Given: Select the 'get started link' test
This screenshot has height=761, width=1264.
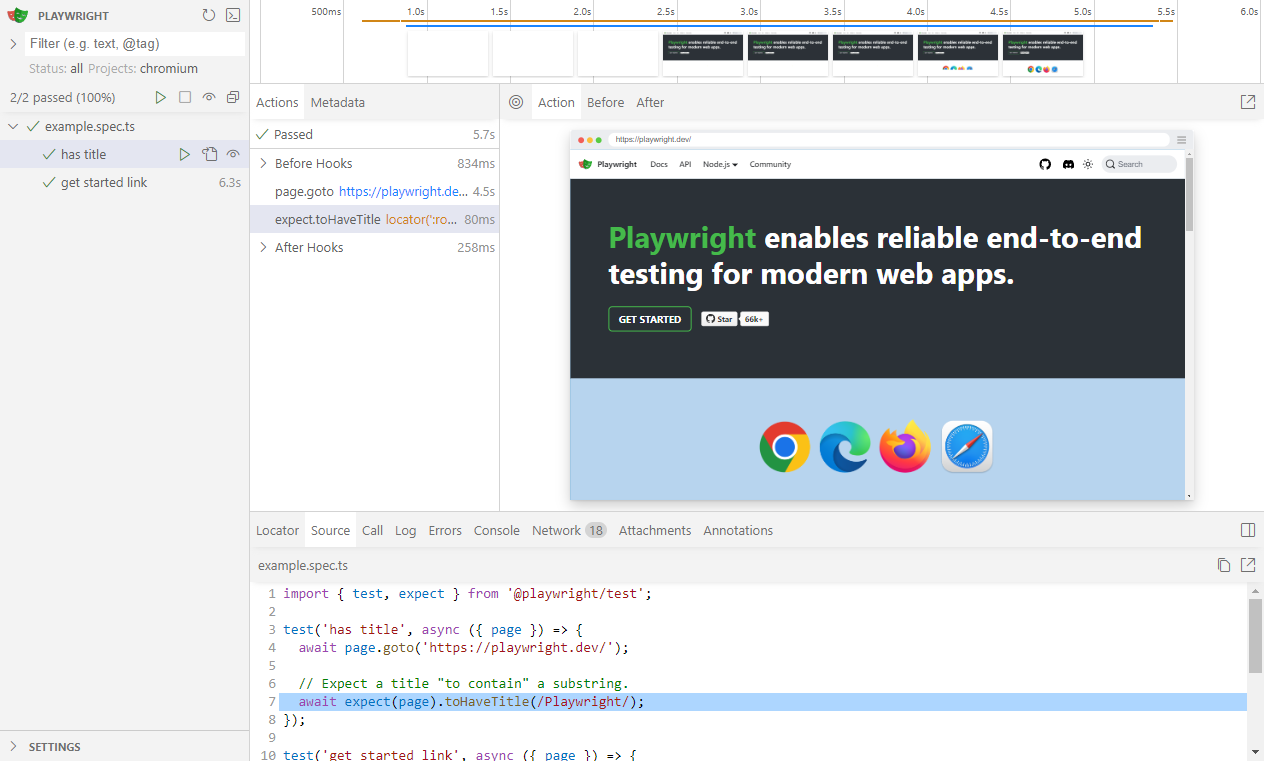Looking at the screenshot, I should pos(104,182).
